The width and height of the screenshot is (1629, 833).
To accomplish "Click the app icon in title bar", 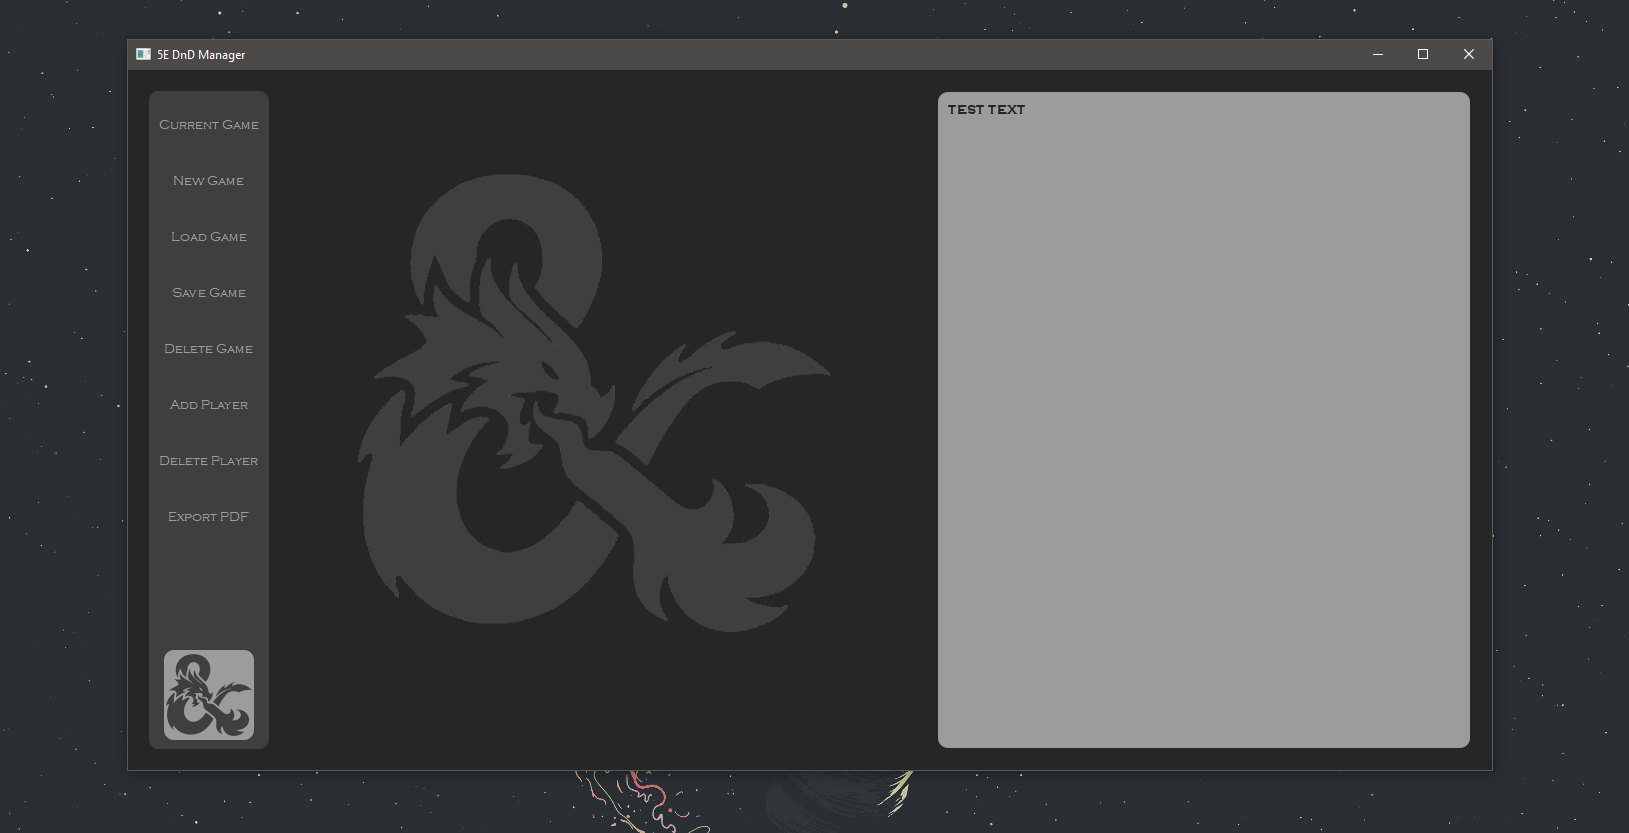I will [x=143, y=55].
